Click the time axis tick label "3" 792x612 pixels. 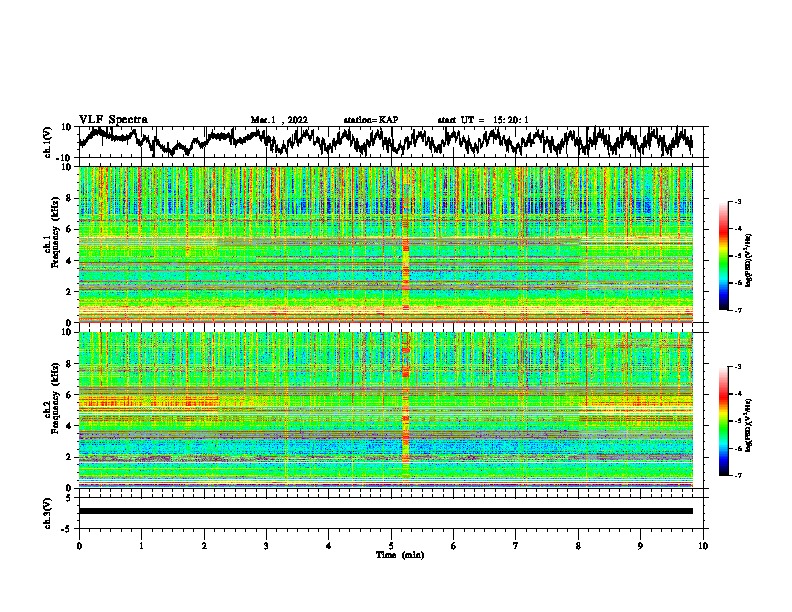[x=266, y=546]
